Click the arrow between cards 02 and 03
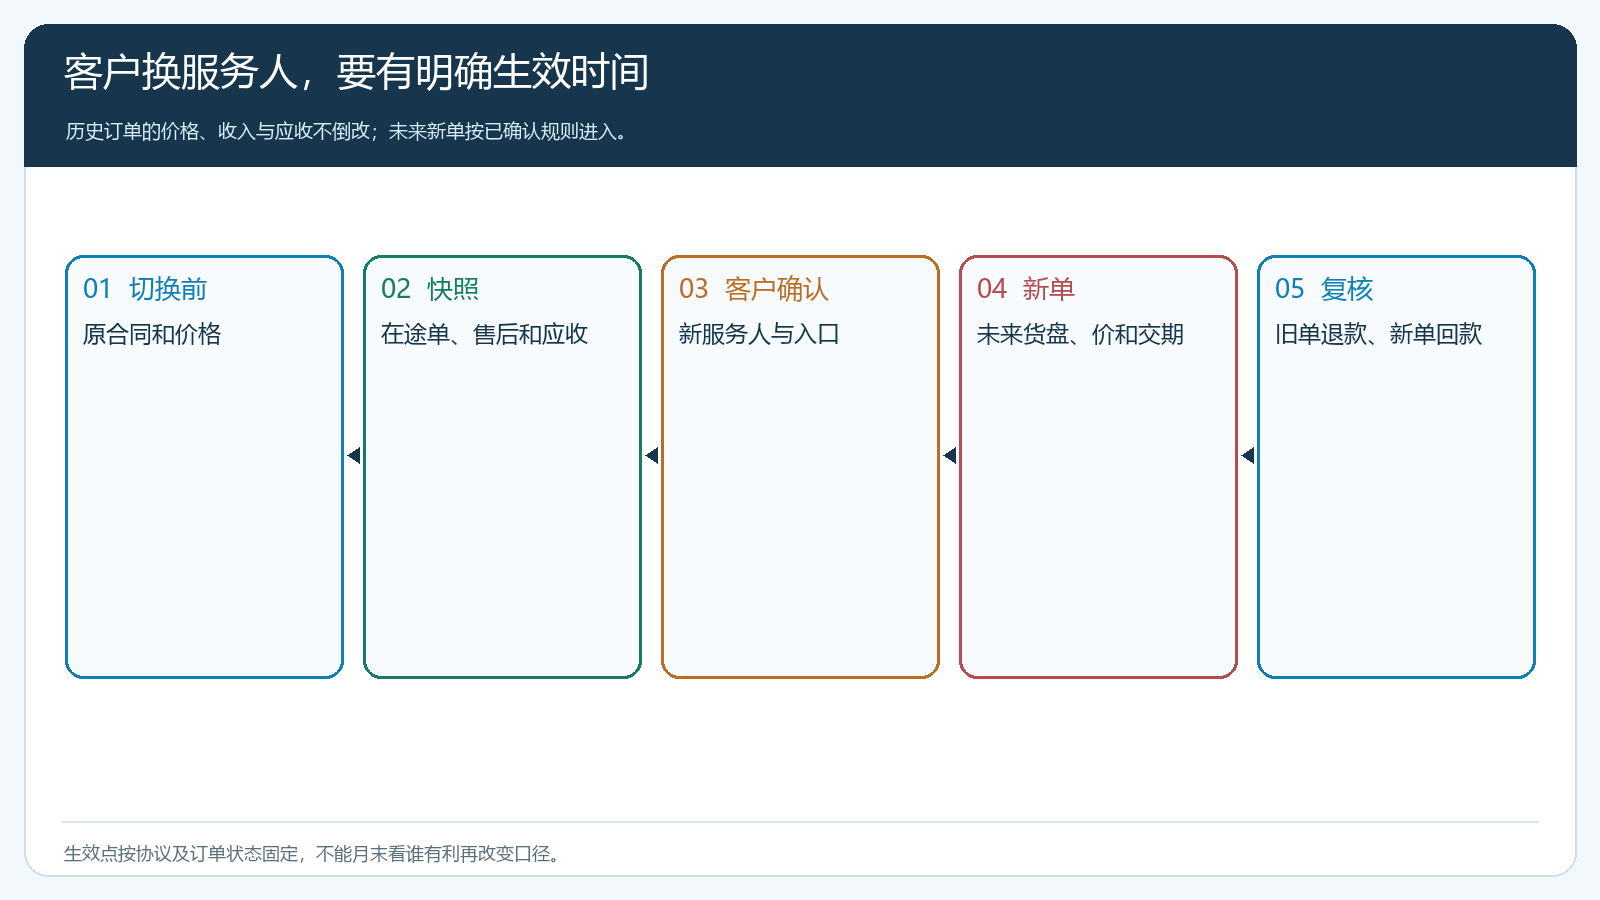 pyautogui.click(x=652, y=456)
